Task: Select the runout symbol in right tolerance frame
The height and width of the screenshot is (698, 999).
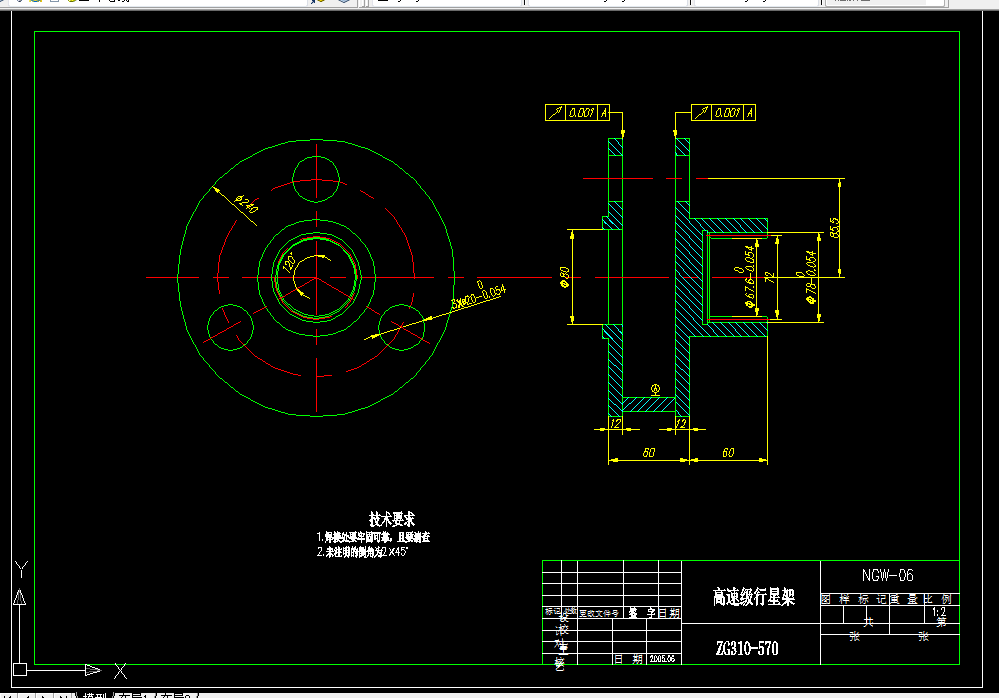Action: point(701,113)
